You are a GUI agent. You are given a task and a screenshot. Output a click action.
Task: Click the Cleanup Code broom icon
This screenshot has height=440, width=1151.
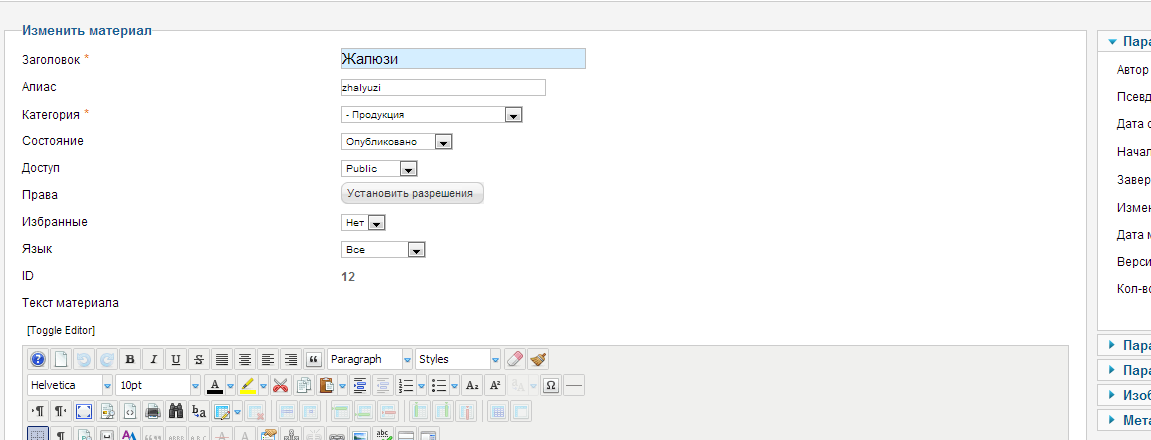(x=538, y=359)
